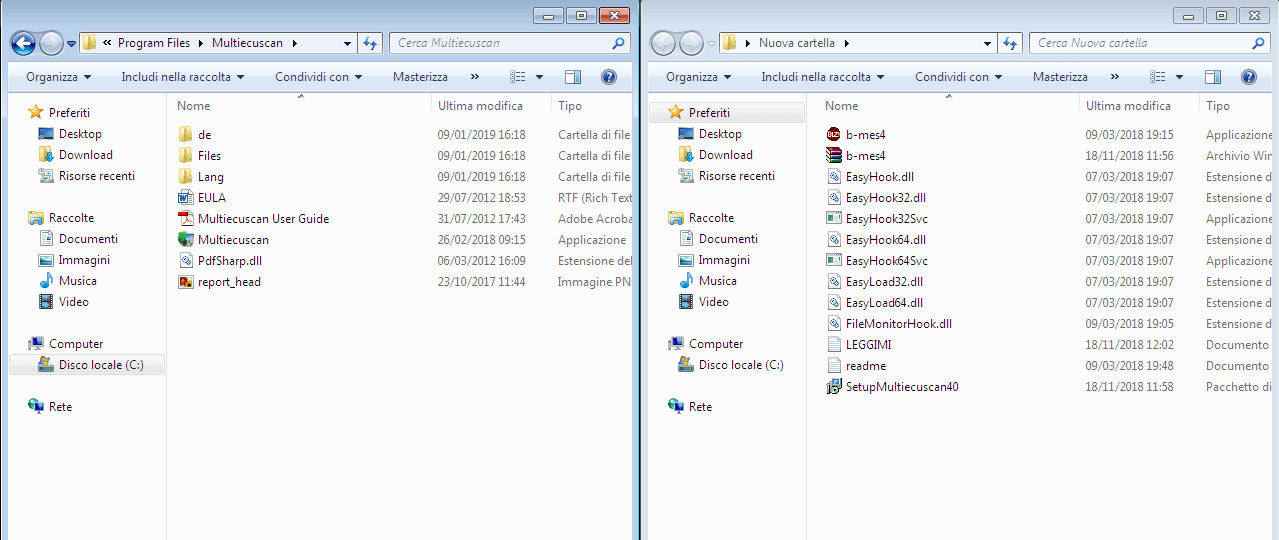
Task: Expand toolbar overflow chevron in Multiecuscan window
Action: click(x=474, y=77)
